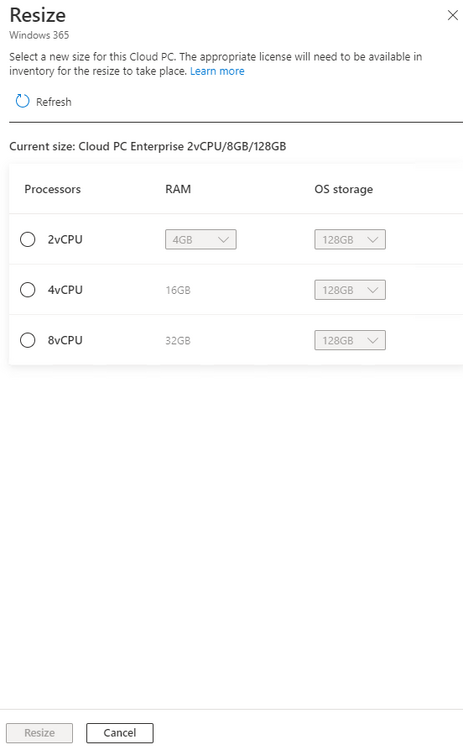The height and width of the screenshot is (750, 463).
Task: Click the 2vCPU label text
Action: (65, 240)
